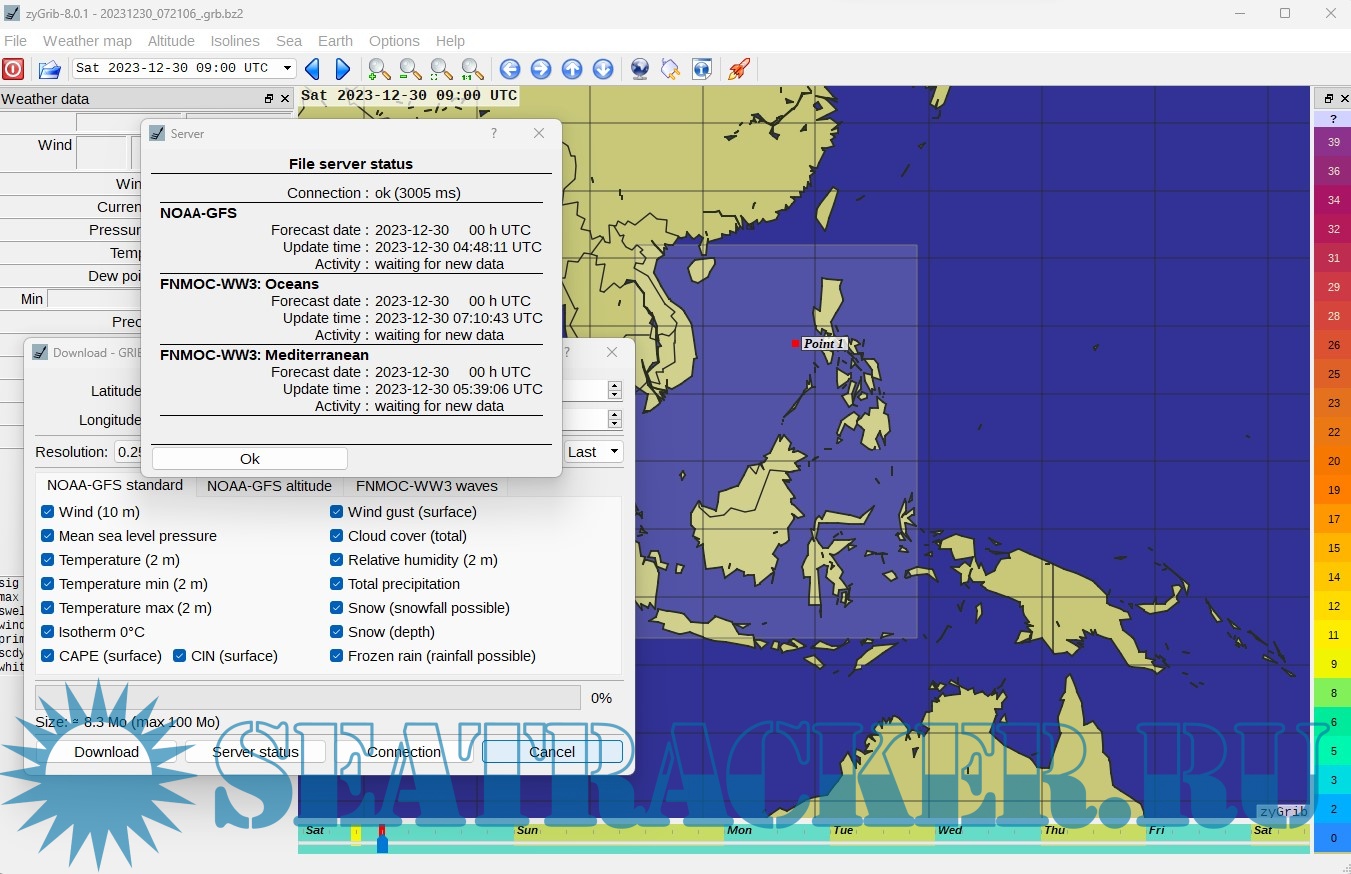Click the globe download icon in toolbar

click(640, 69)
